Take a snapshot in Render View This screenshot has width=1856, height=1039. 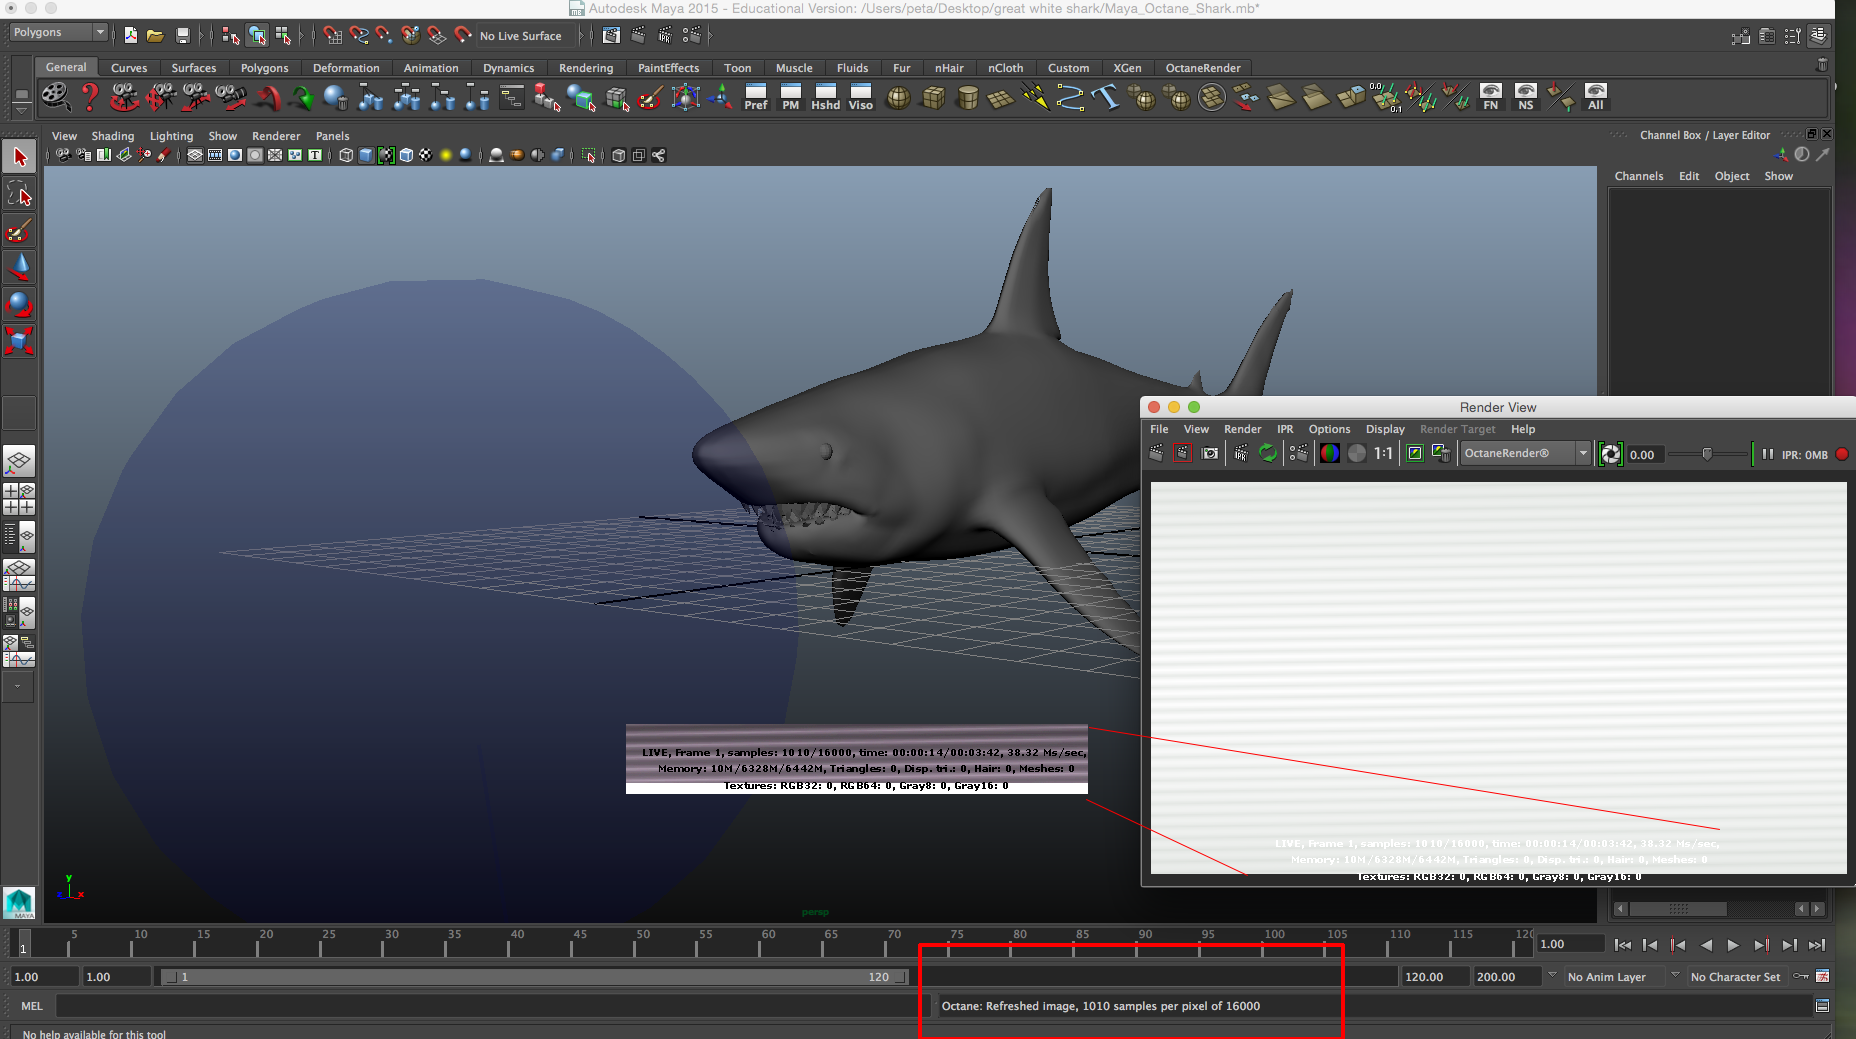[1210, 454]
